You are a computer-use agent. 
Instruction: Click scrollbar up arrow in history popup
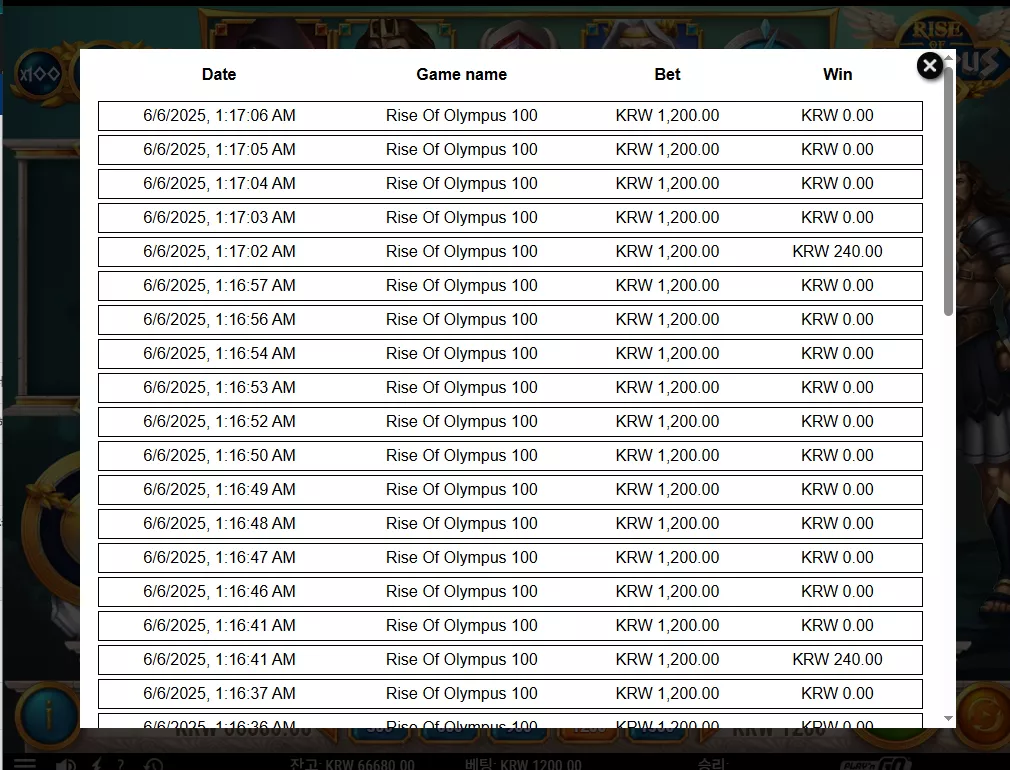(x=948, y=58)
